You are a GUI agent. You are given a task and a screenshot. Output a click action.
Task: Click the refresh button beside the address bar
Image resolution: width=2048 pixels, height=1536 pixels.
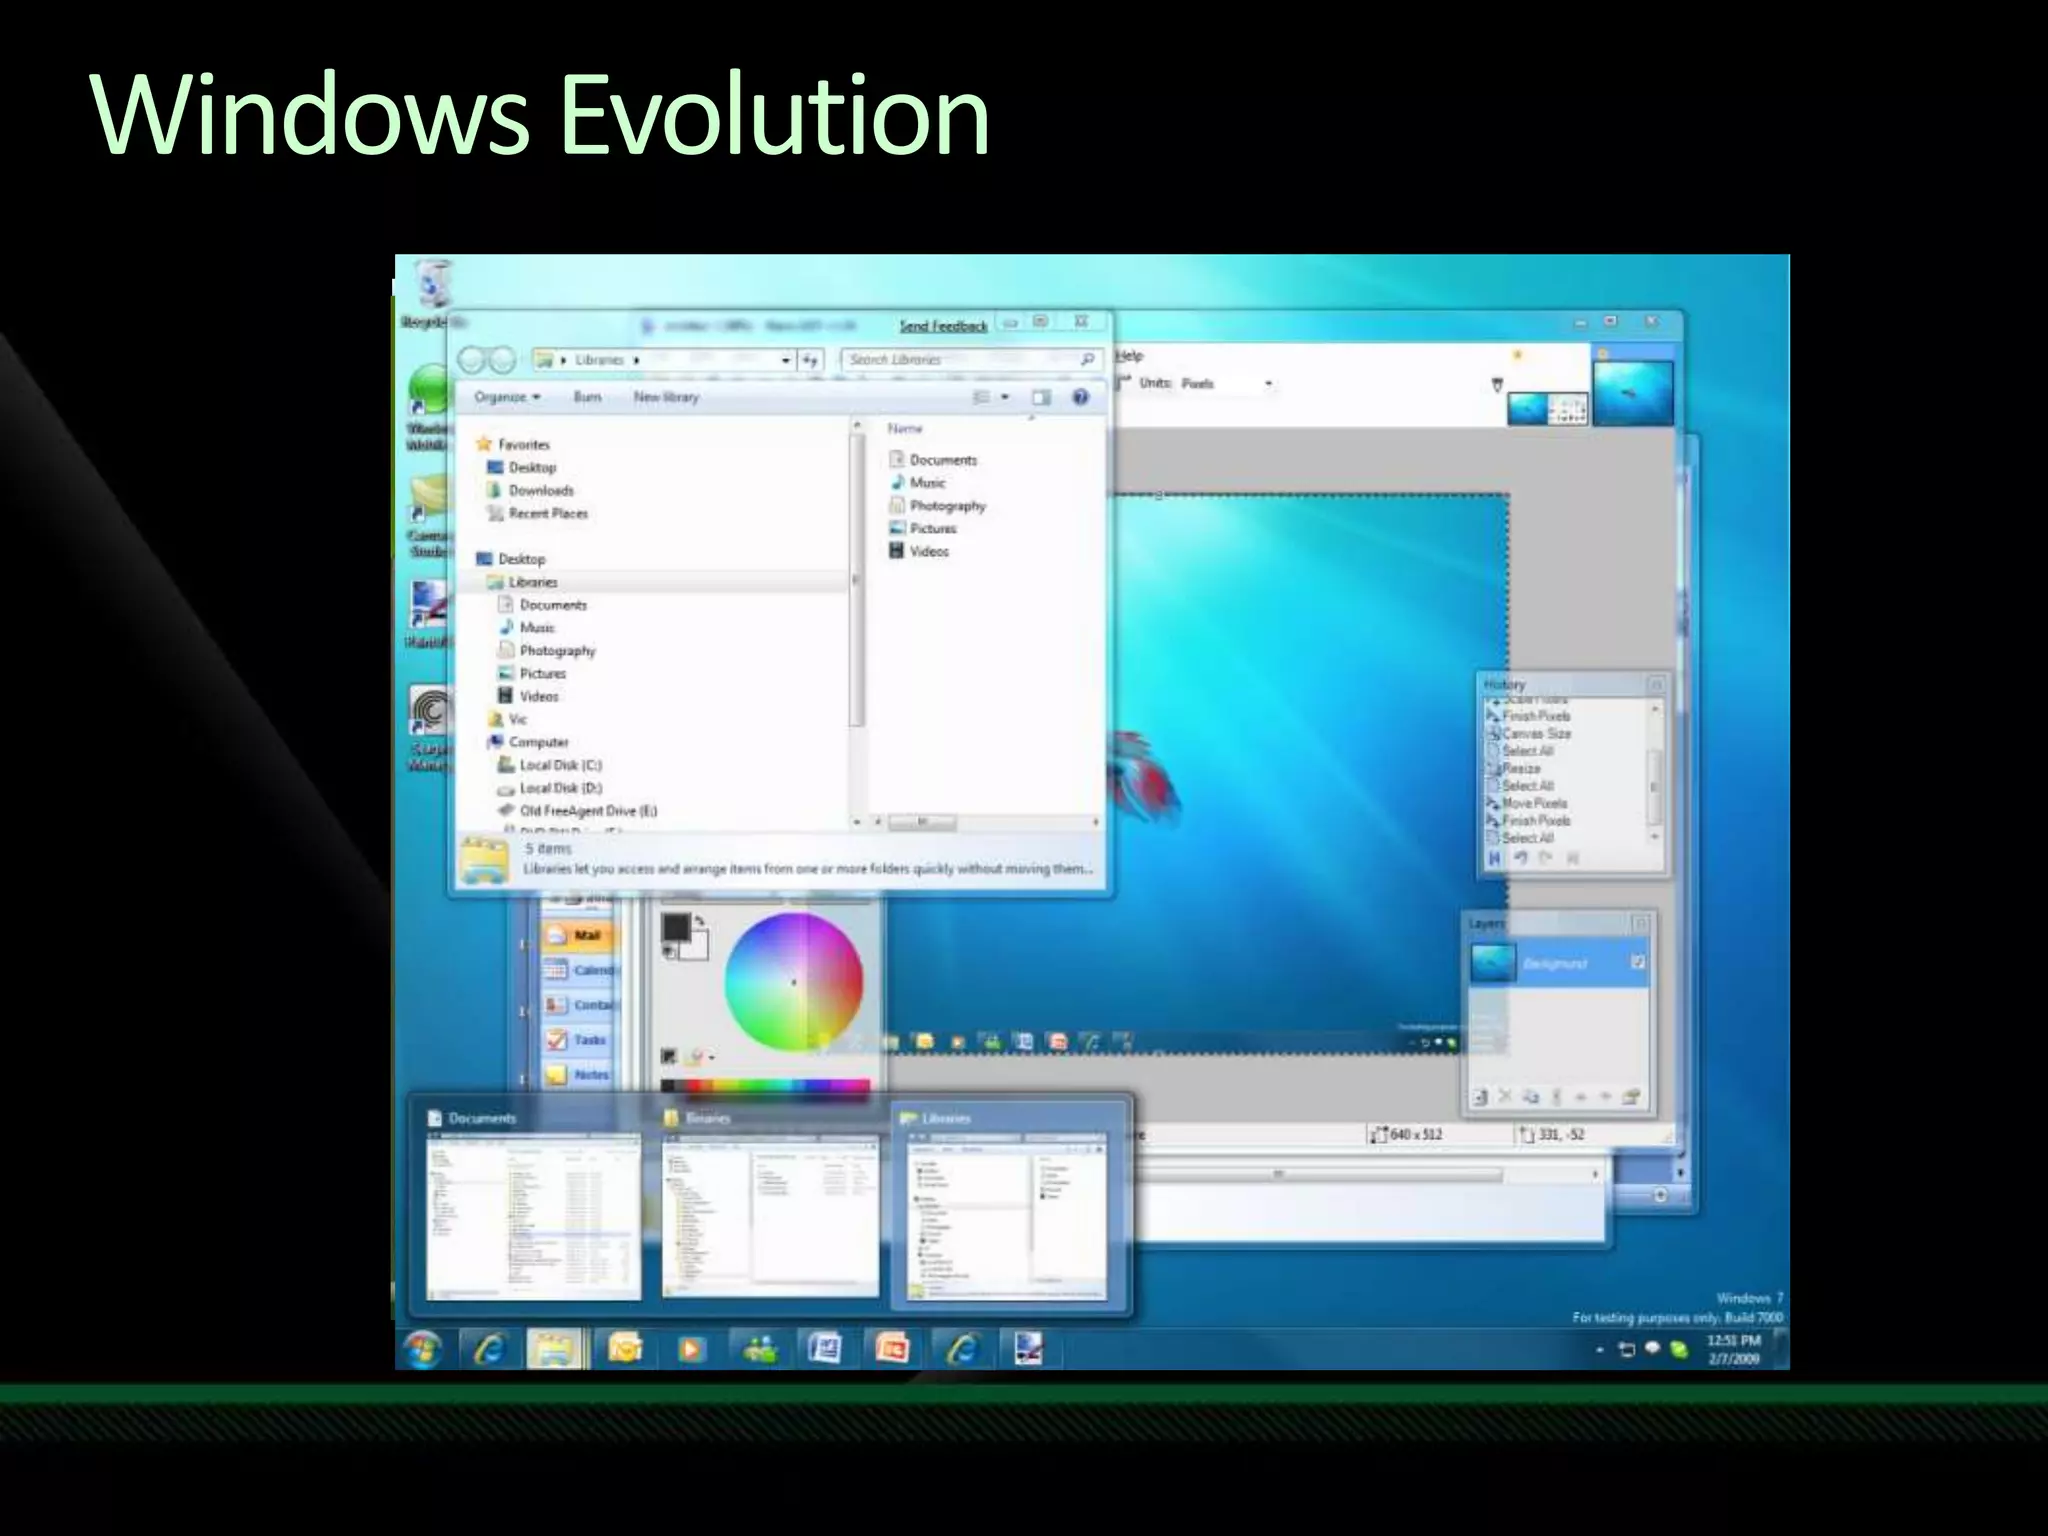point(810,359)
